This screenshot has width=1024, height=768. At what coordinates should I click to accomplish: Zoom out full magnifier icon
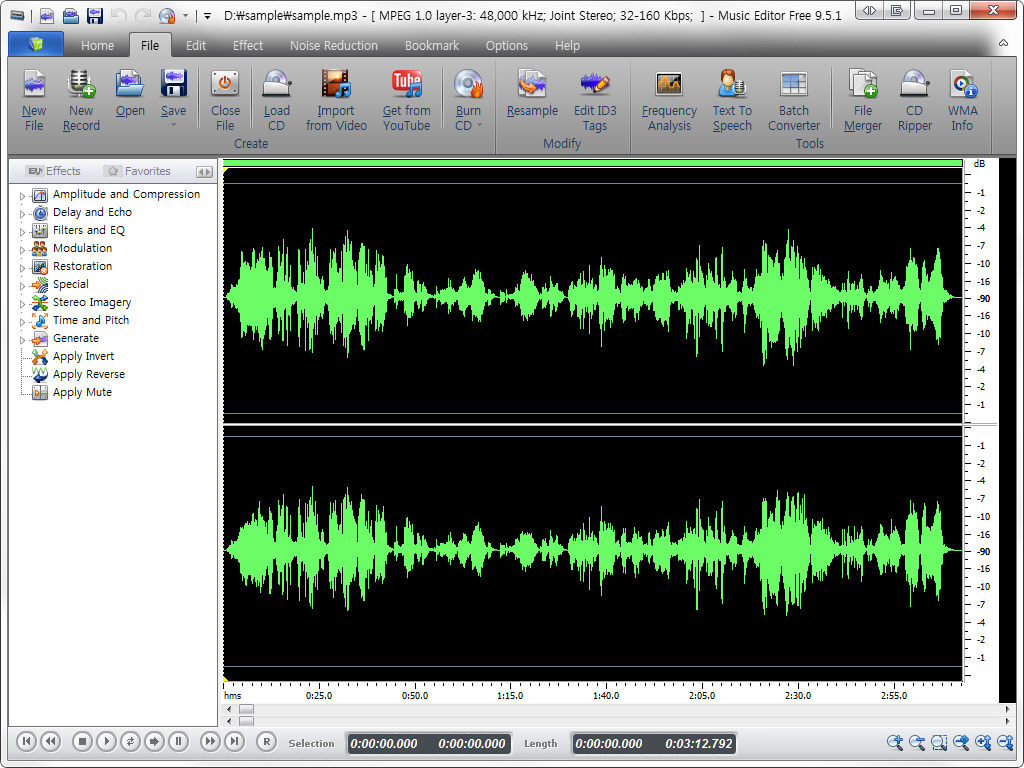click(x=961, y=742)
